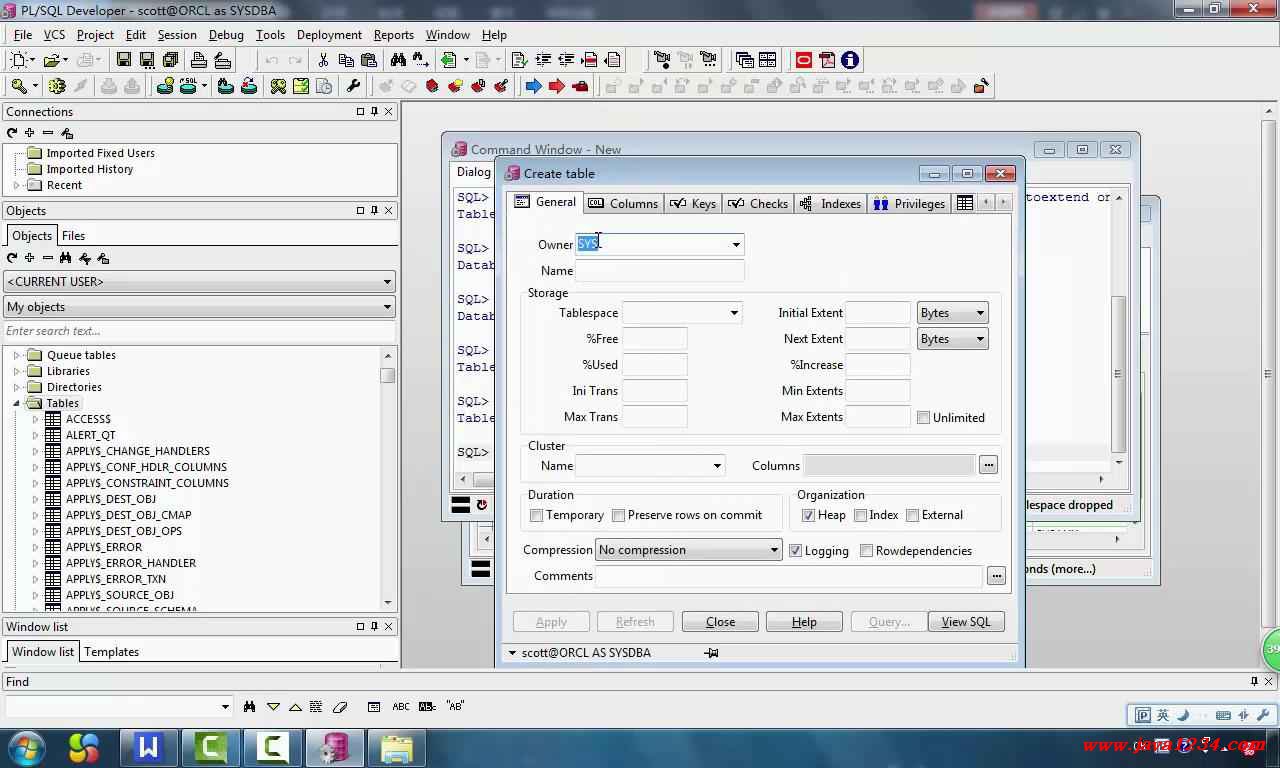The height and width of the screenshot is (768, 1280).
Task: Click the Save floppy disk icon
Action: coord(124,60)
